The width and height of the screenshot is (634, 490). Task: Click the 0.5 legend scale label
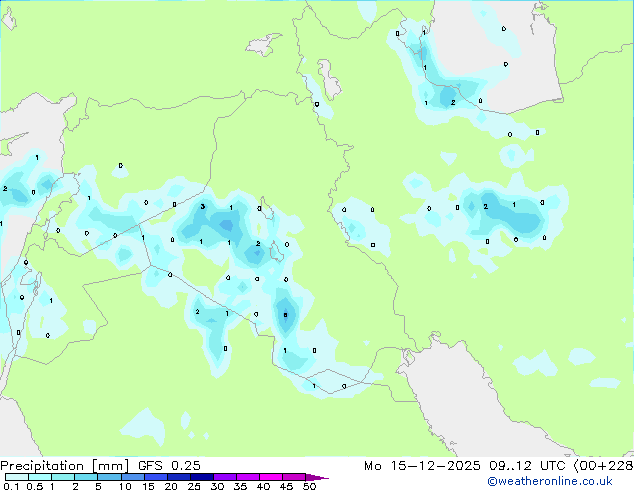tap(35, 486)
